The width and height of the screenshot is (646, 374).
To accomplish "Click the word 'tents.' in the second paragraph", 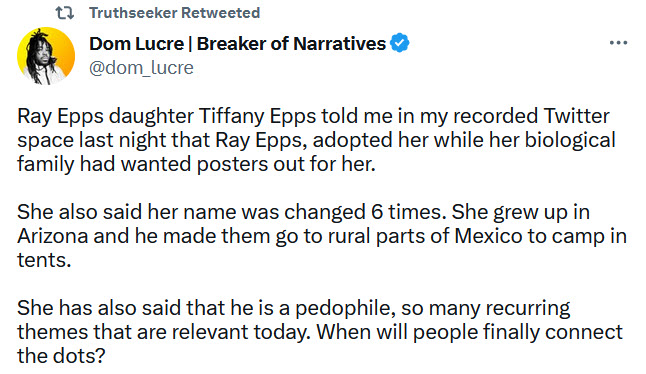I will pyautogui.click(x=44, y=260).
